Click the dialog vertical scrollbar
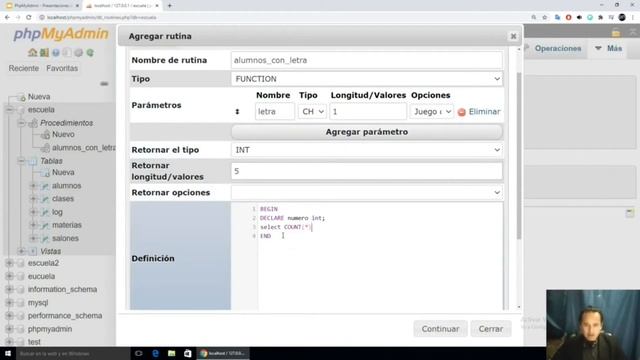Screen dimensions: 640x360 pyautogui.click(x=519, y=156)
